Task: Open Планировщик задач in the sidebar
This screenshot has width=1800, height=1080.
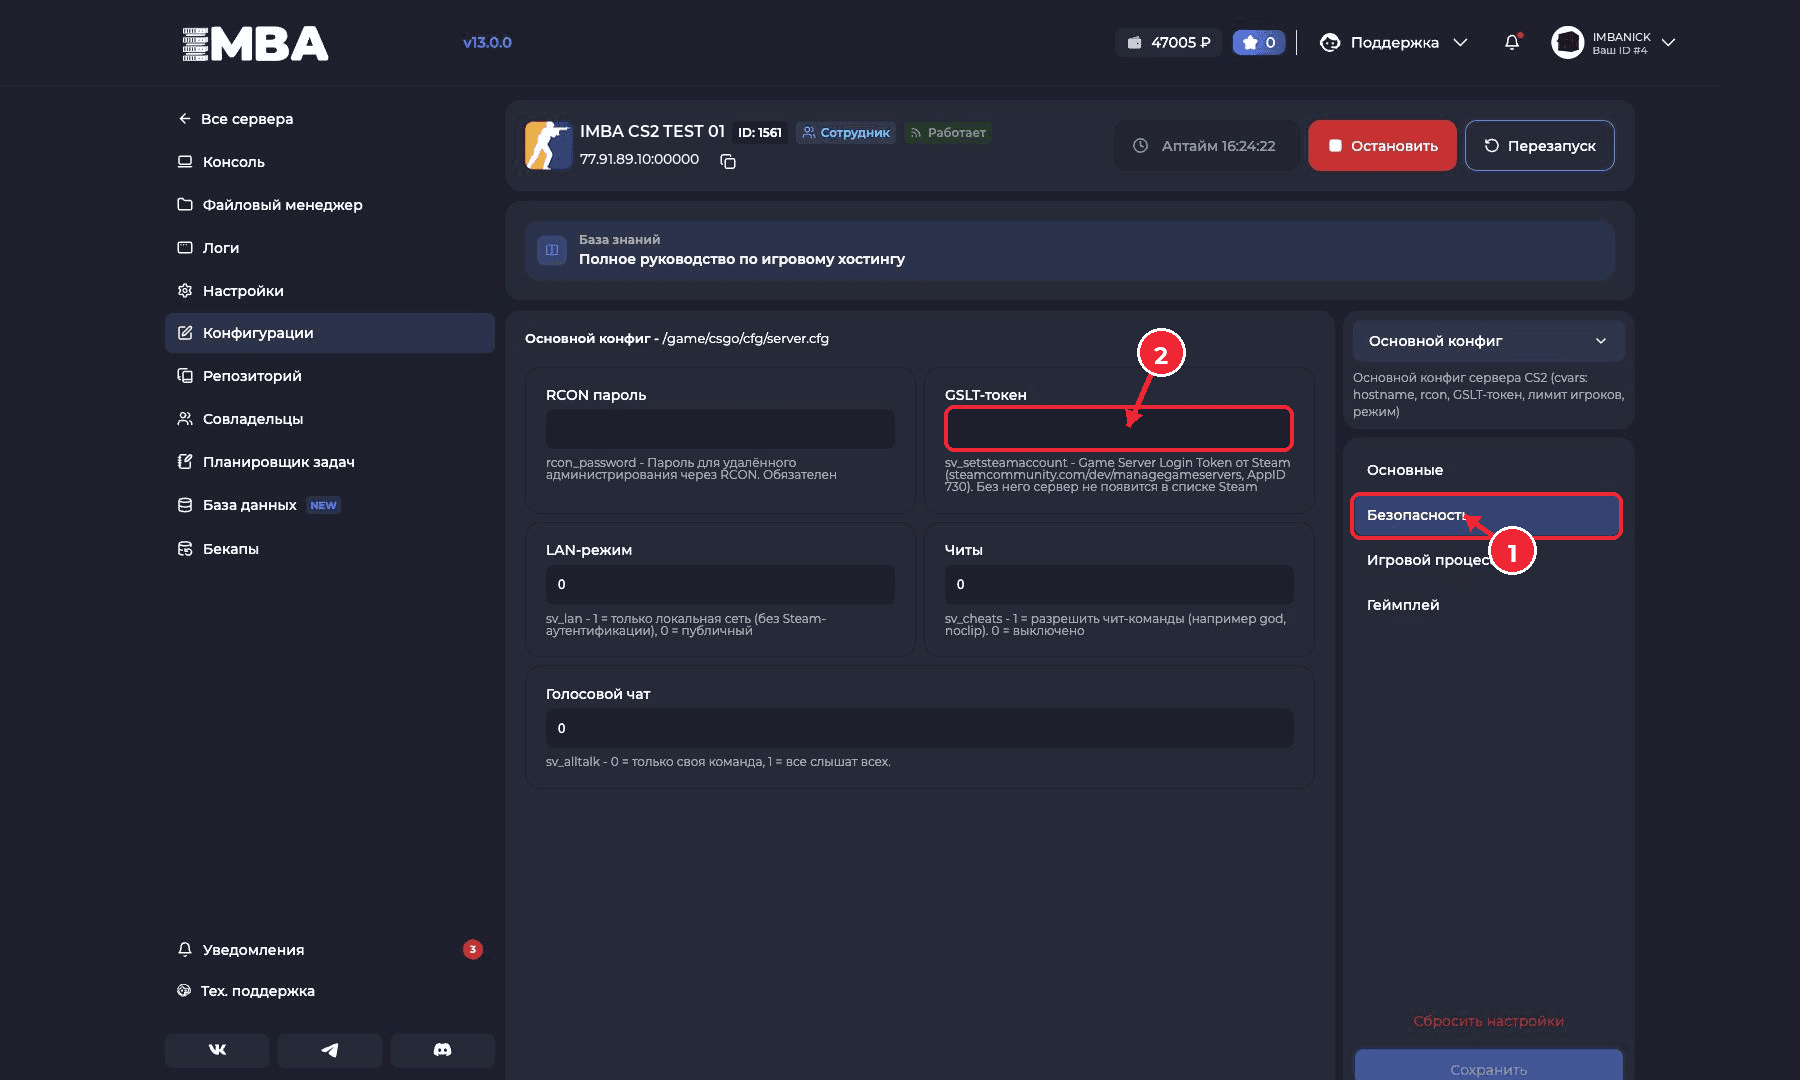Action: tap(330, 462)
